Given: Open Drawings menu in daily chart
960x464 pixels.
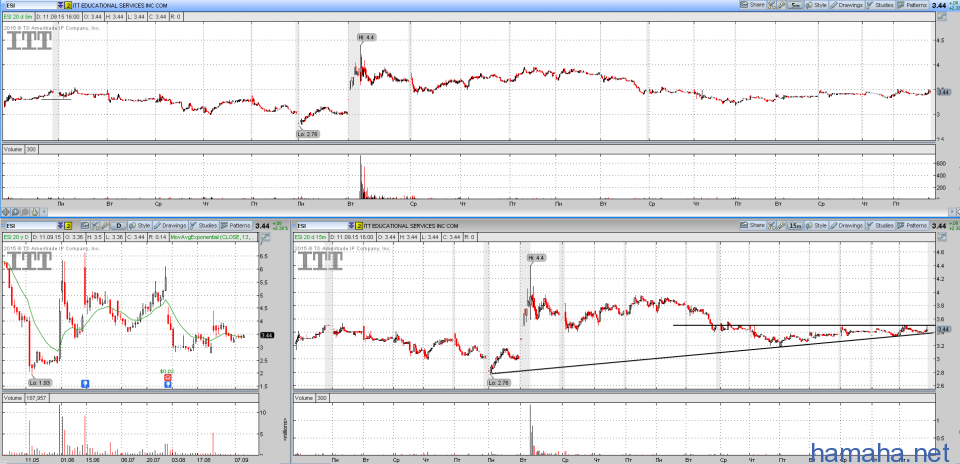Looking at the screenshot, I should coord(170,226).
